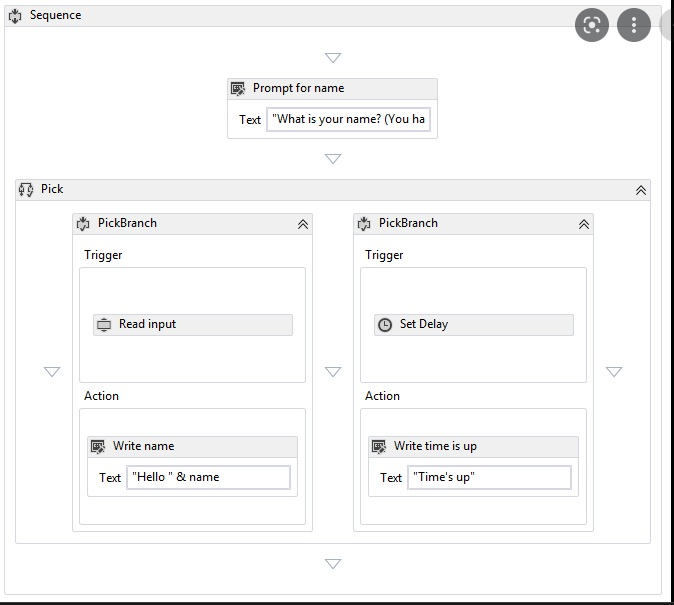Viewport: 674px width, 605px height.
Task: Collapse the PickBranch containing Read input
Action: point(303,224)
